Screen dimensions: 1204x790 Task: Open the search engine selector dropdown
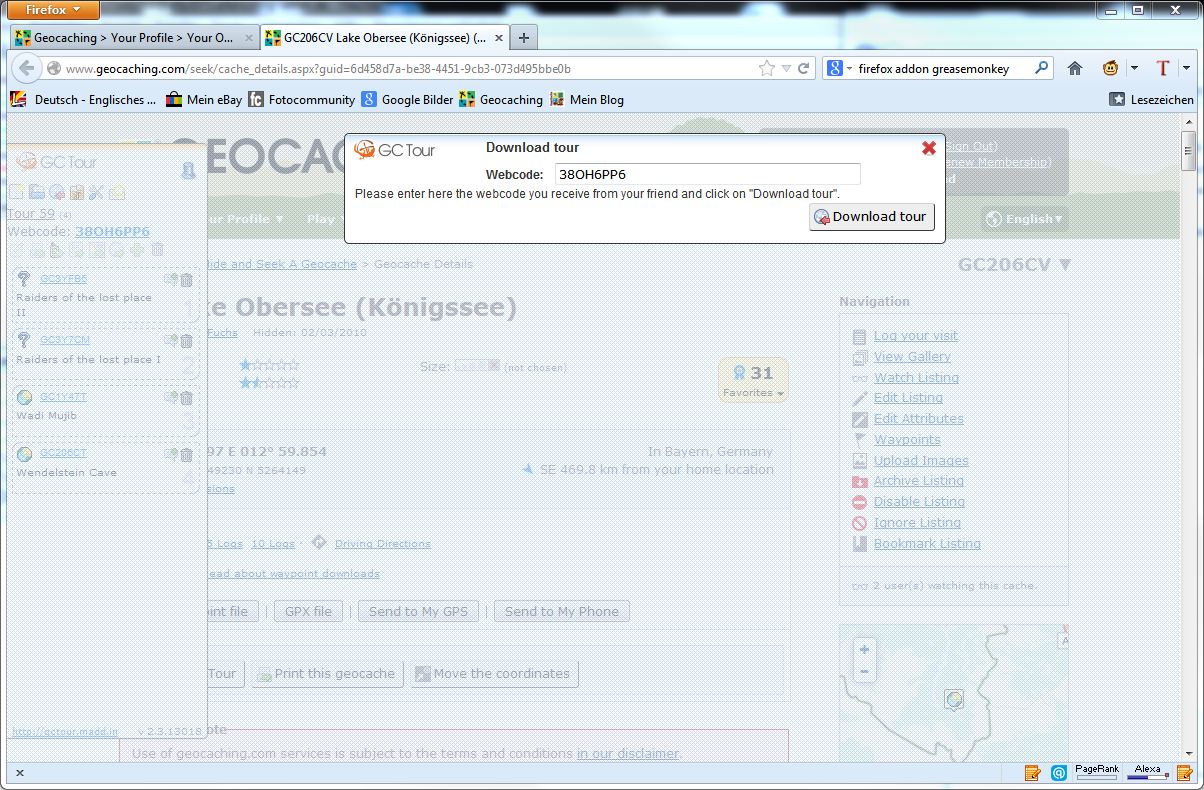point(839,69)
